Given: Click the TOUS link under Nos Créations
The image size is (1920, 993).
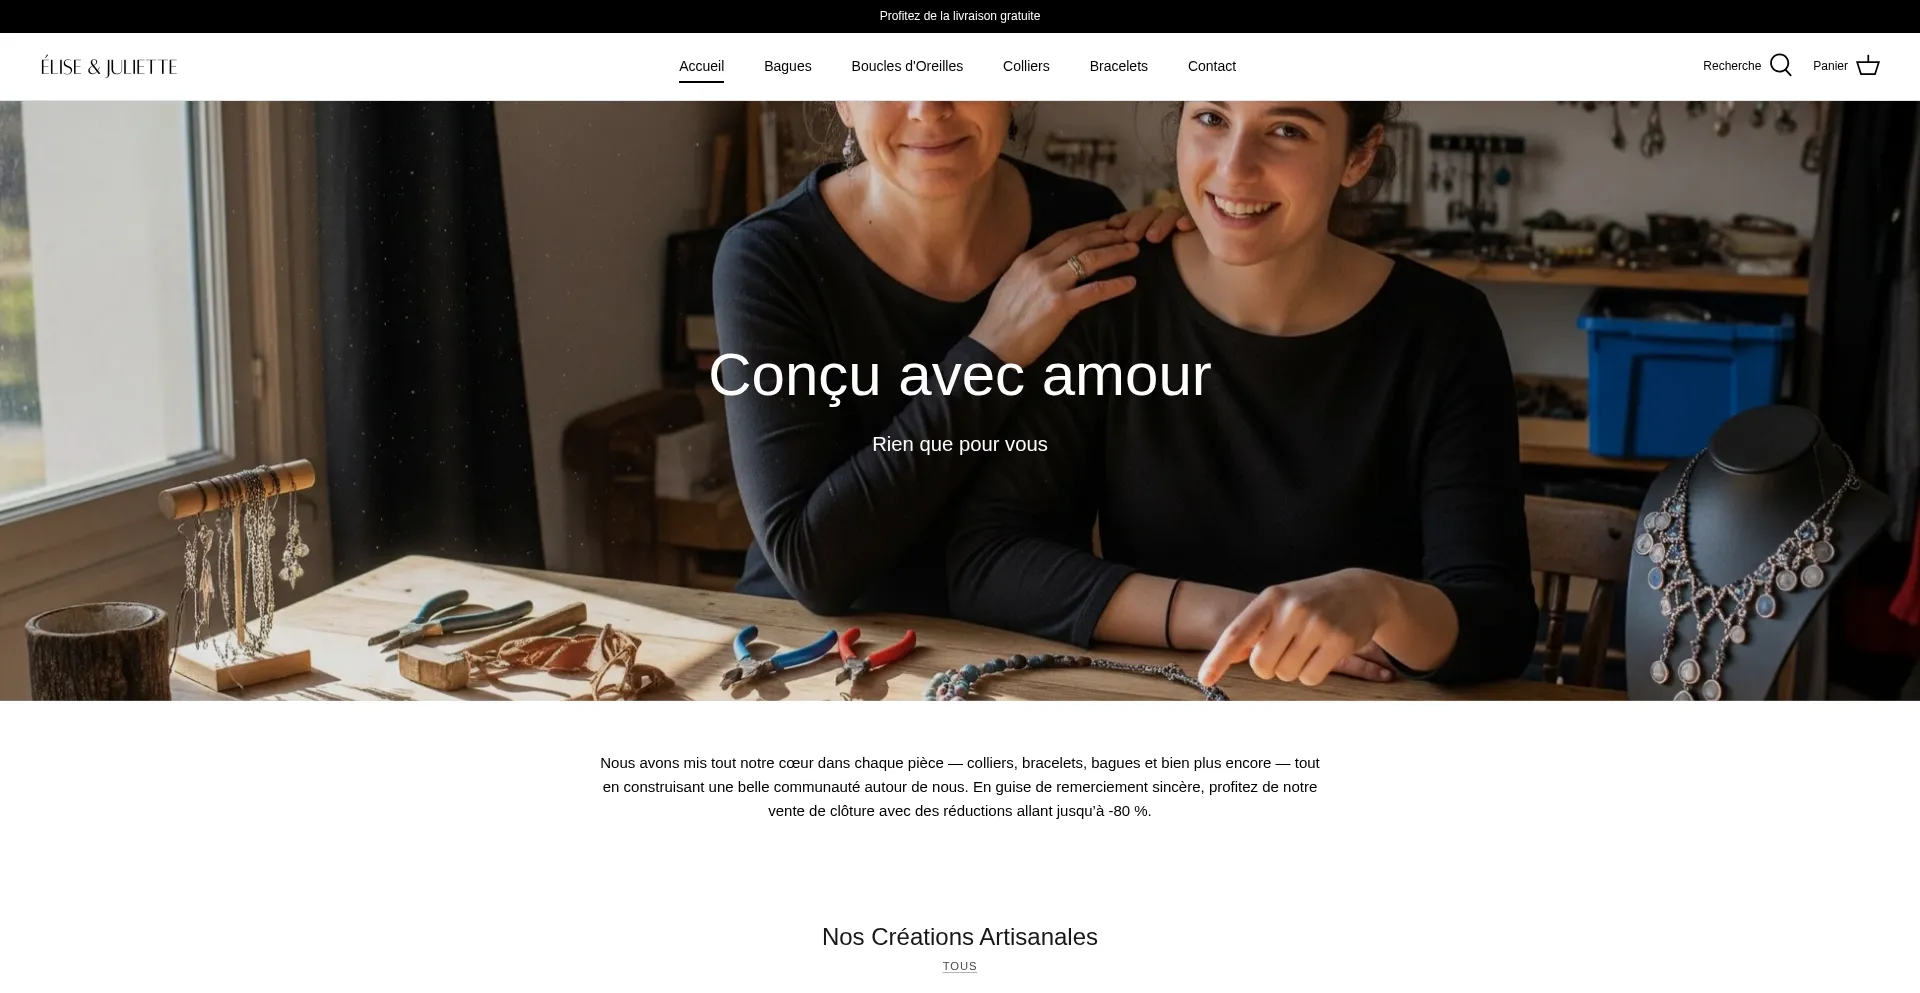Looking at the screenshot, I should pos(959,966).
